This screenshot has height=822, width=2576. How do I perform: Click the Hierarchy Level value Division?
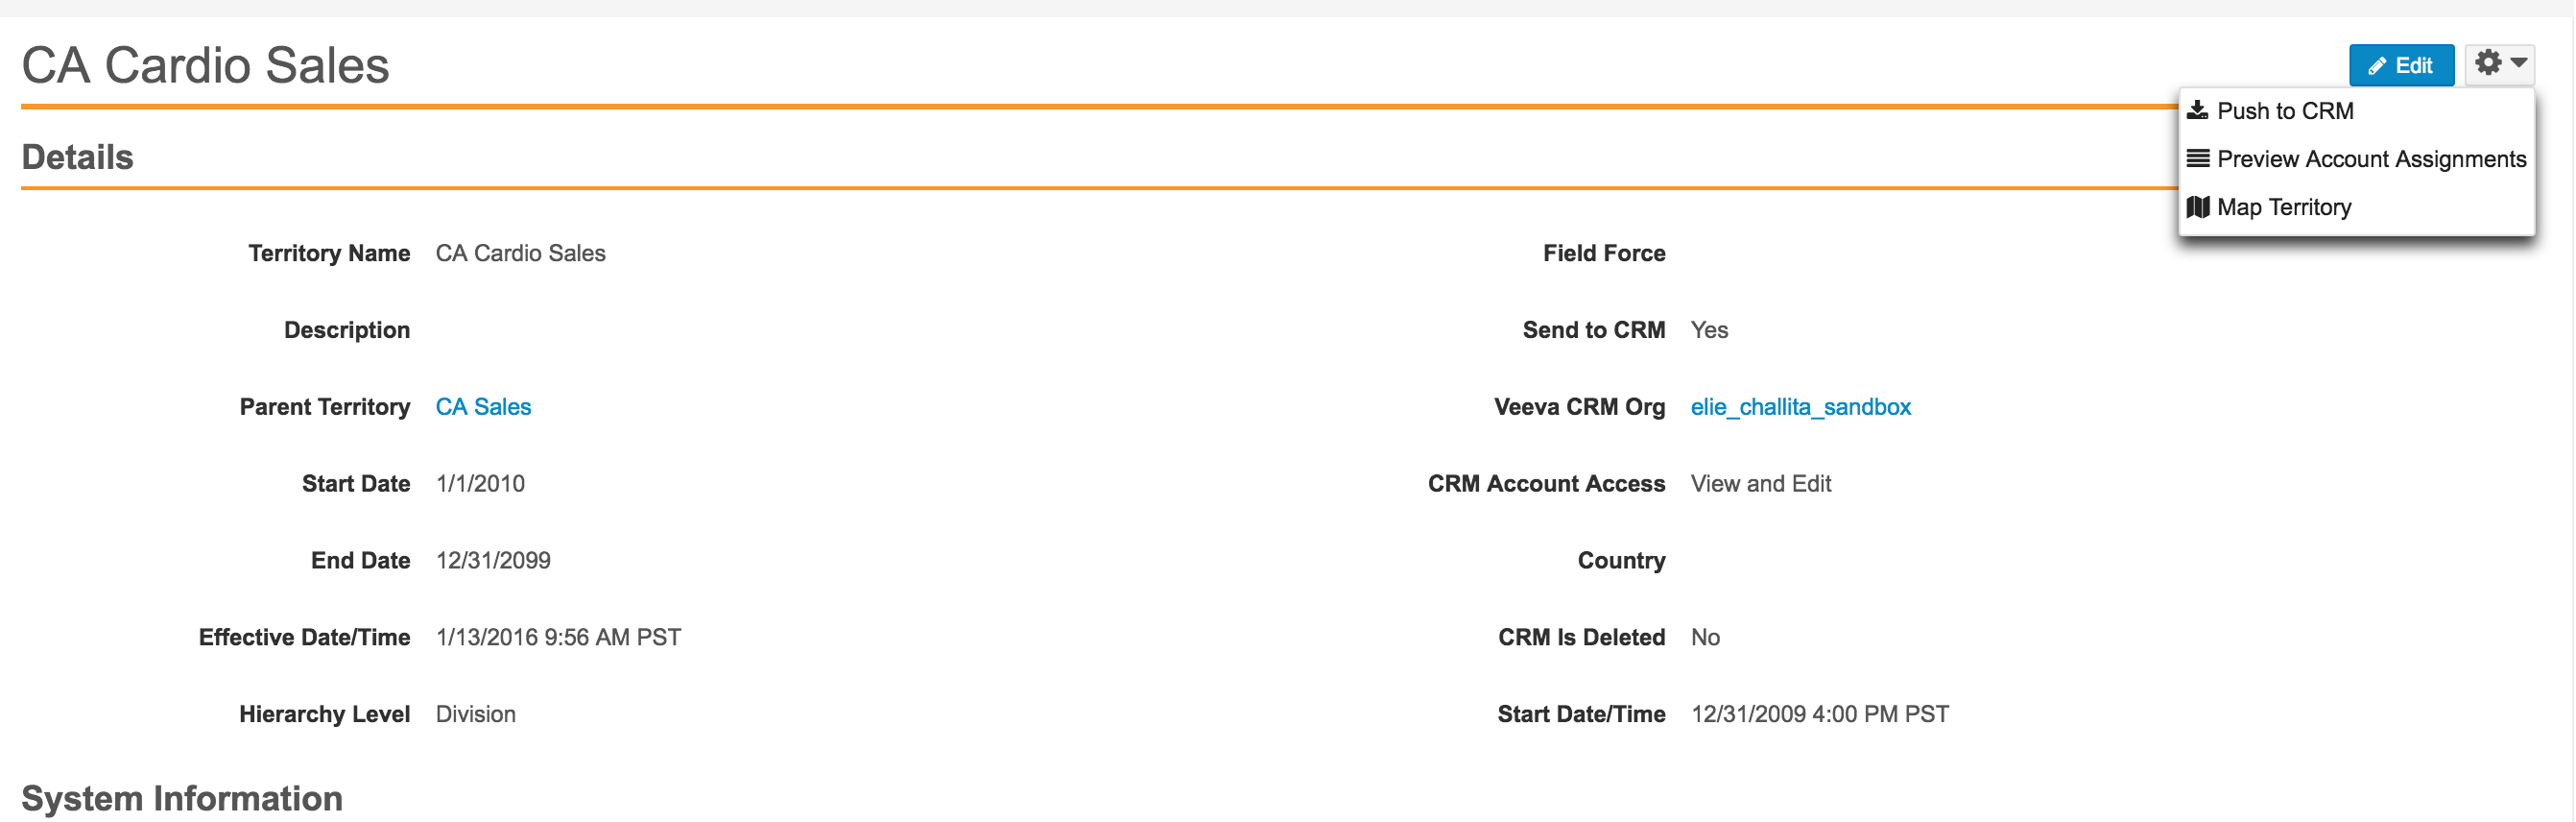coord(475,715)
